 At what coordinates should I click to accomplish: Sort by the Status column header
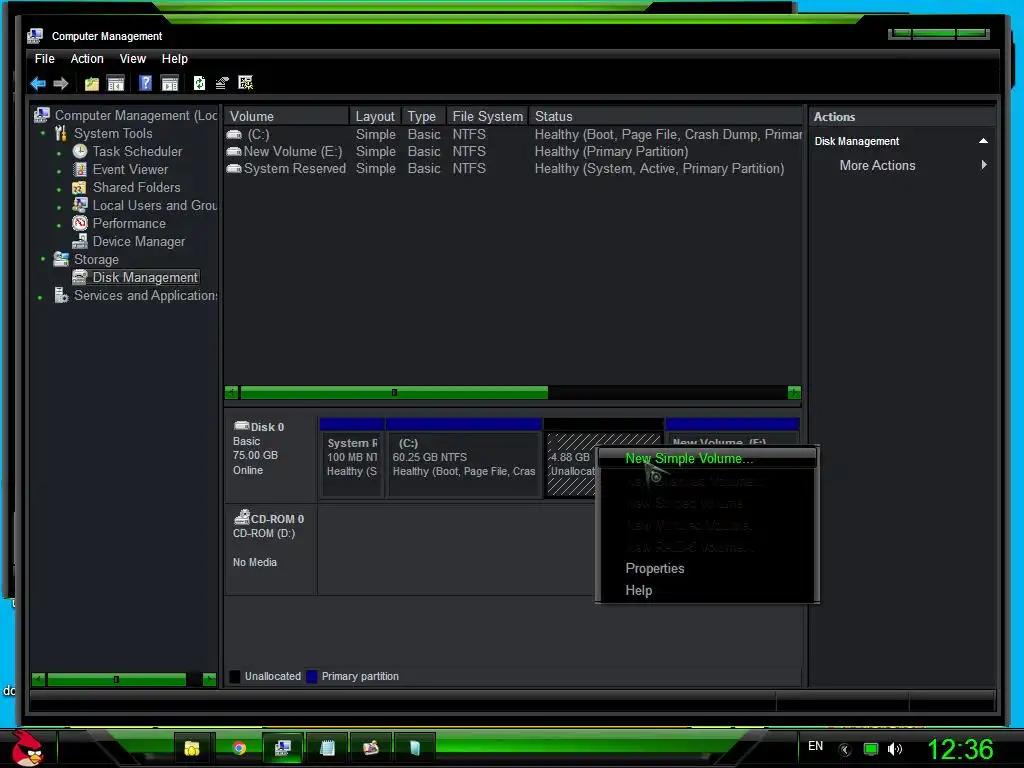pos(665,116)
